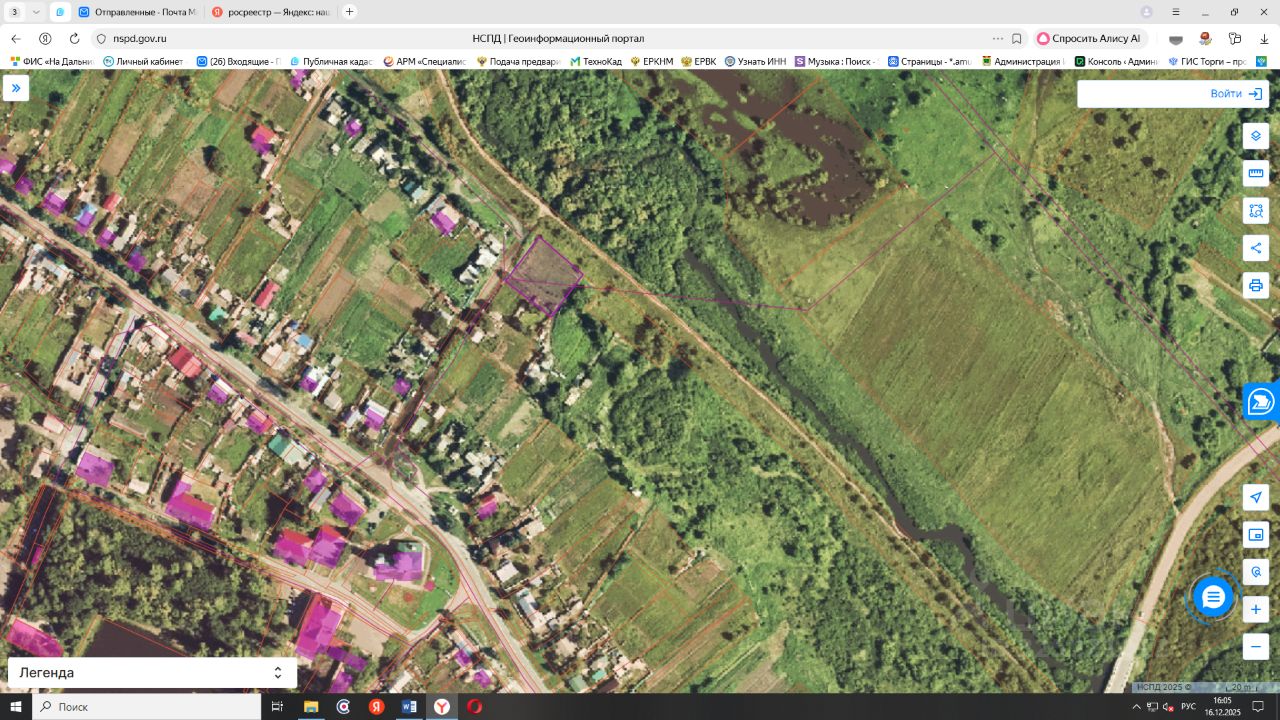Open the Подача предварительных bookmark
1280x720 pixels.
518,61
